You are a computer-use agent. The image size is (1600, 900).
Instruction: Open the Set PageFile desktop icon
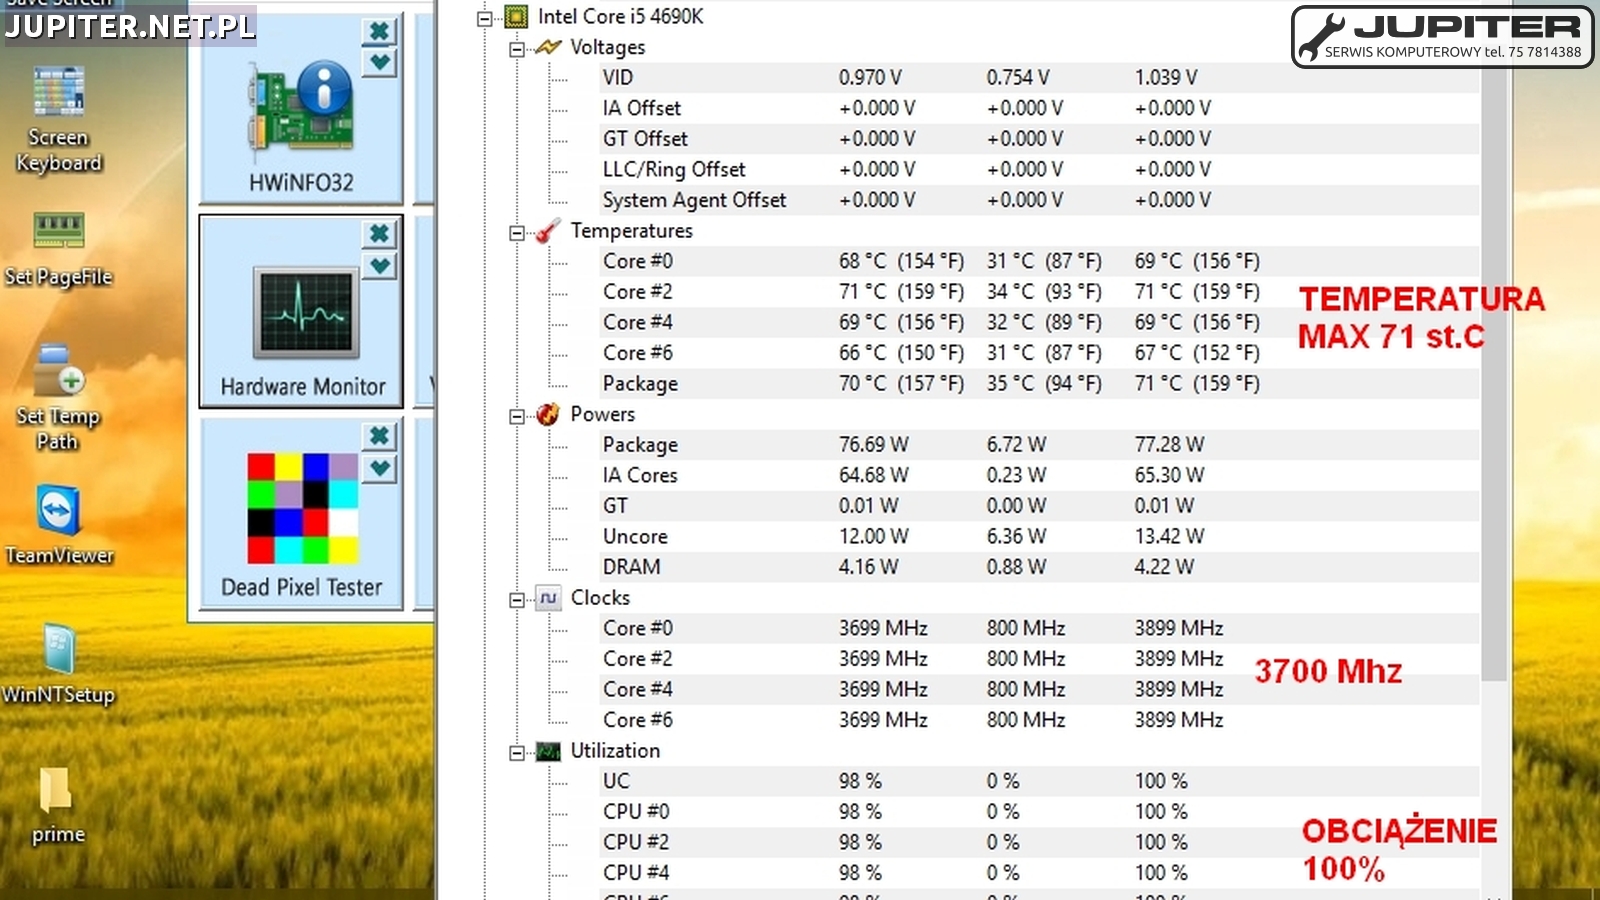58,248
